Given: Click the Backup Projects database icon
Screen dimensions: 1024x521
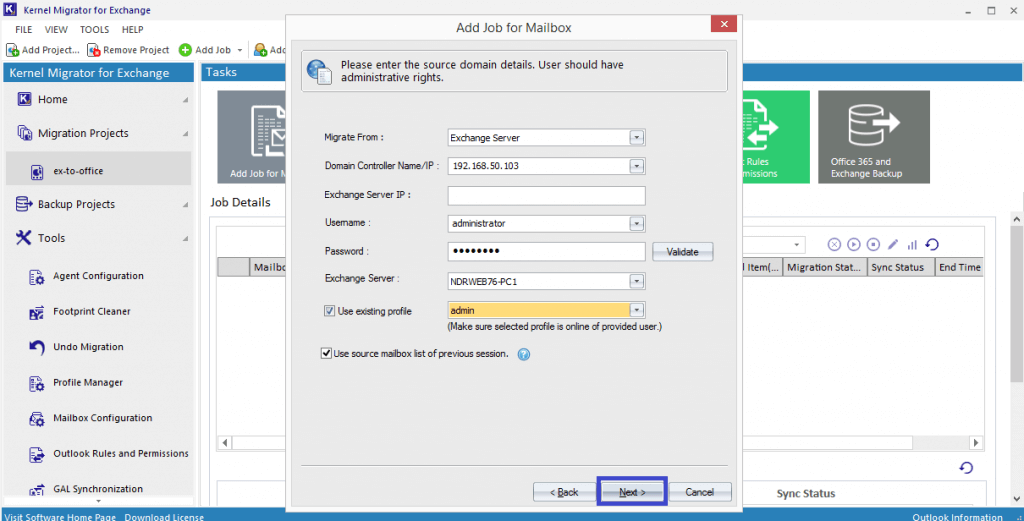Looking at the screenshot, I should pyautogui.click(x=24, y=204).
